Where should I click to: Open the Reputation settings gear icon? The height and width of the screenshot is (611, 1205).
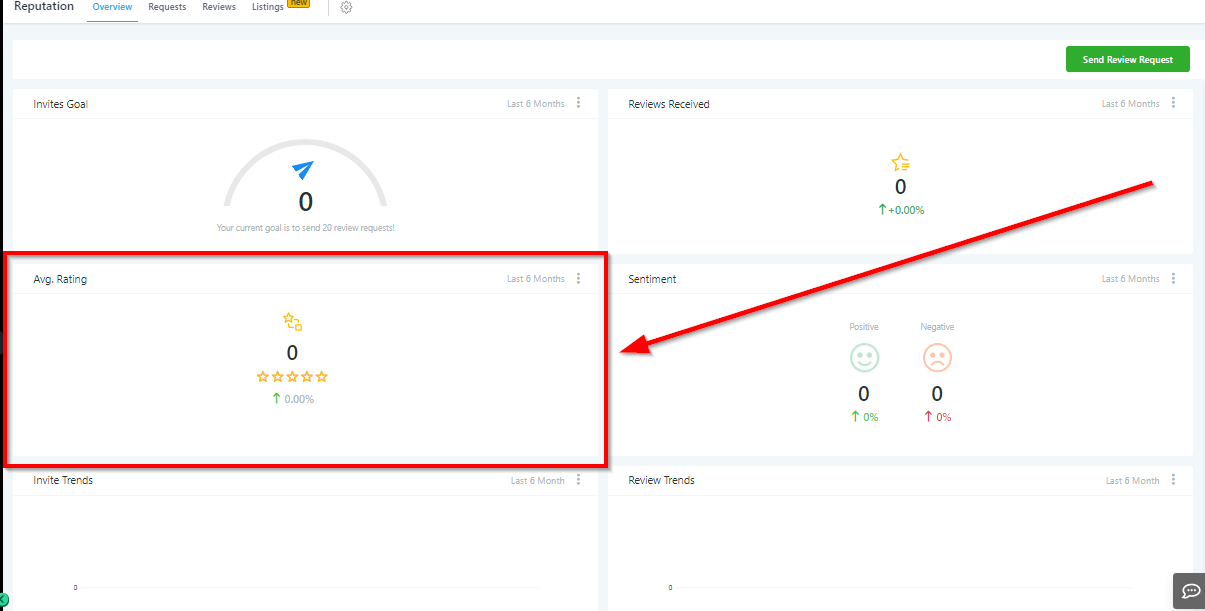point(346,8)
